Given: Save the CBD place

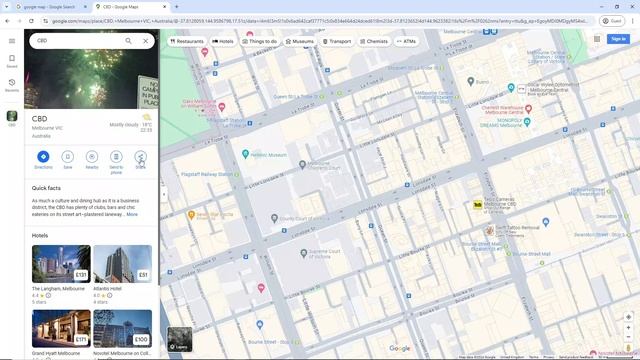Looking at the screenshot, I should point(68,160).
